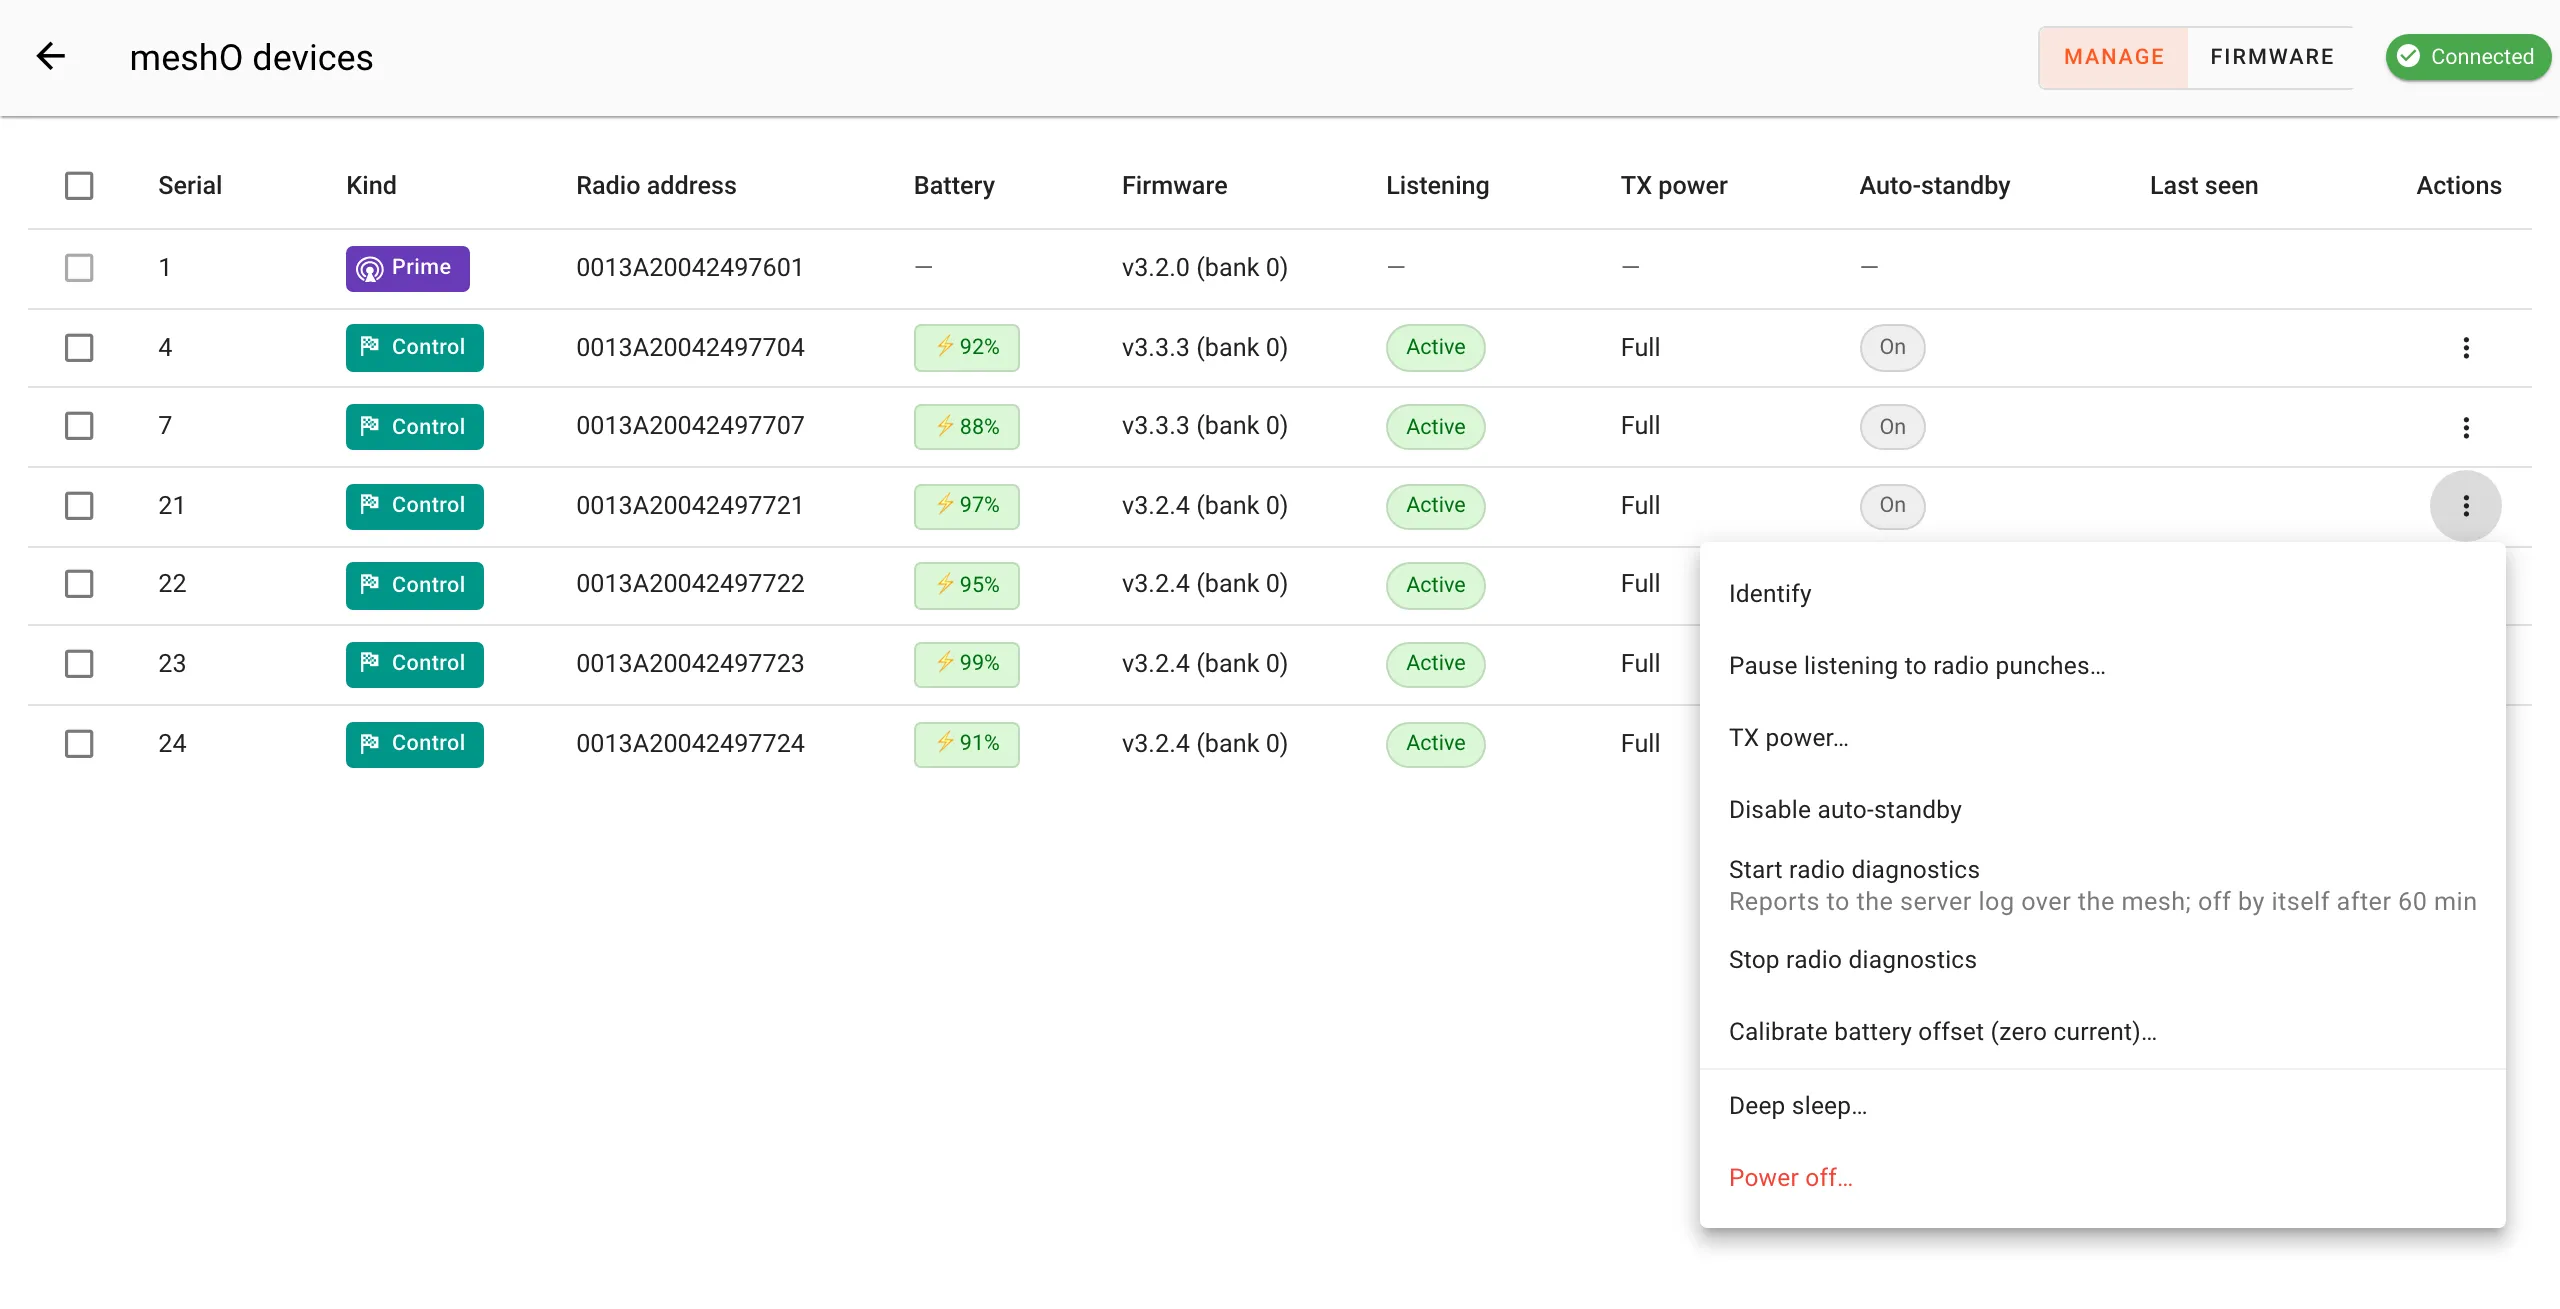
Task: Check the box for serial 21
Action: tap(79, 505)
